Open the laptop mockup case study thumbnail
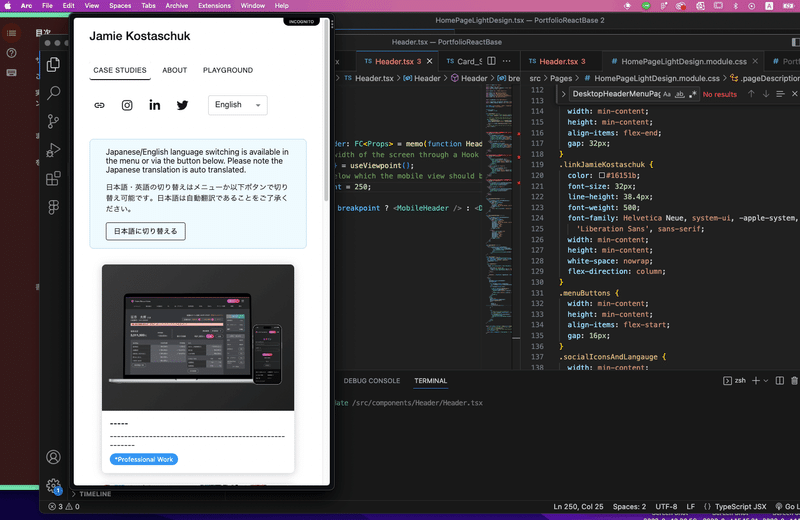Viewport: 800px width, 520px height. (198, 337)
